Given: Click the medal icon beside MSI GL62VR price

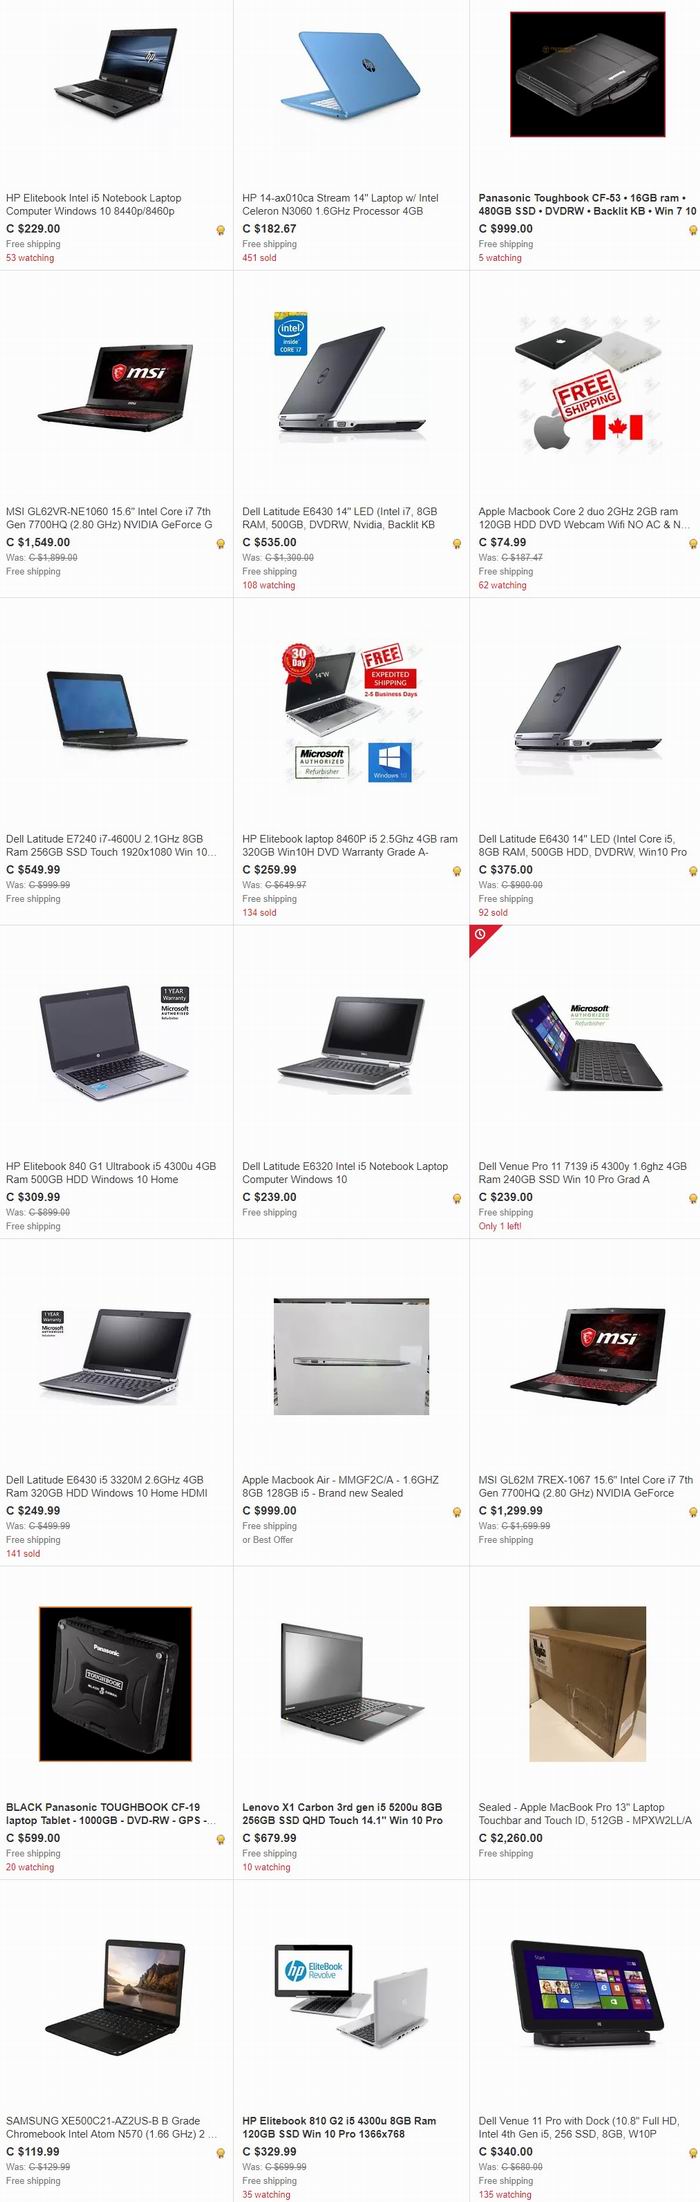Looking at the screenshot, I should tap(220, 544).
